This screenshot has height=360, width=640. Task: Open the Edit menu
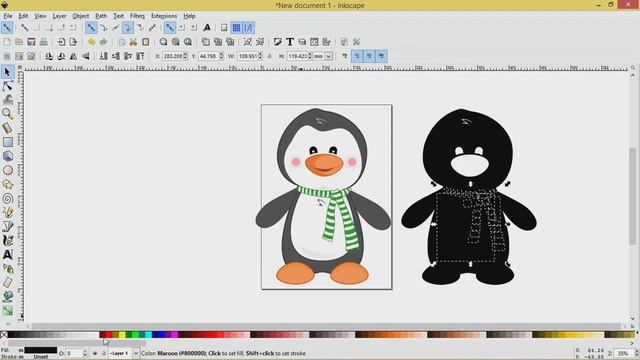pyautogui.click(x=23, y=16)
